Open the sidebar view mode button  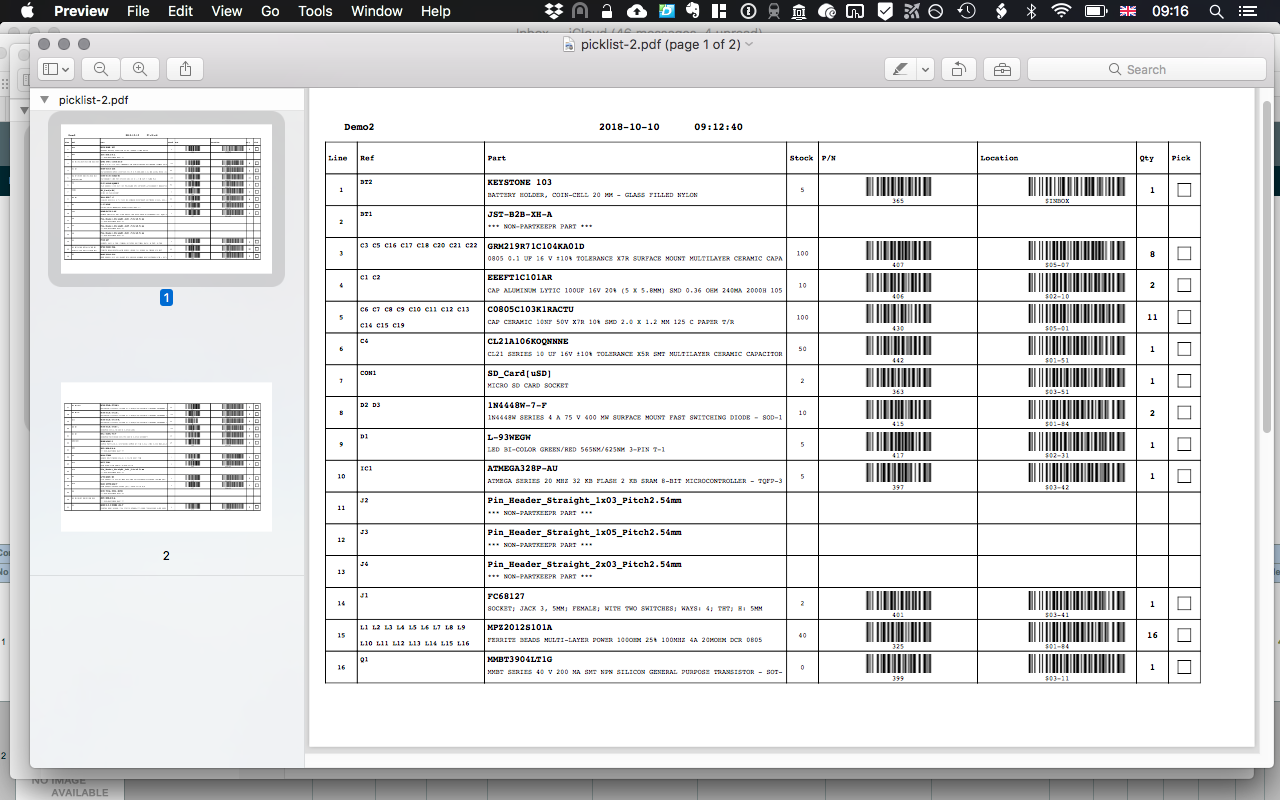[x=56, y=69]
